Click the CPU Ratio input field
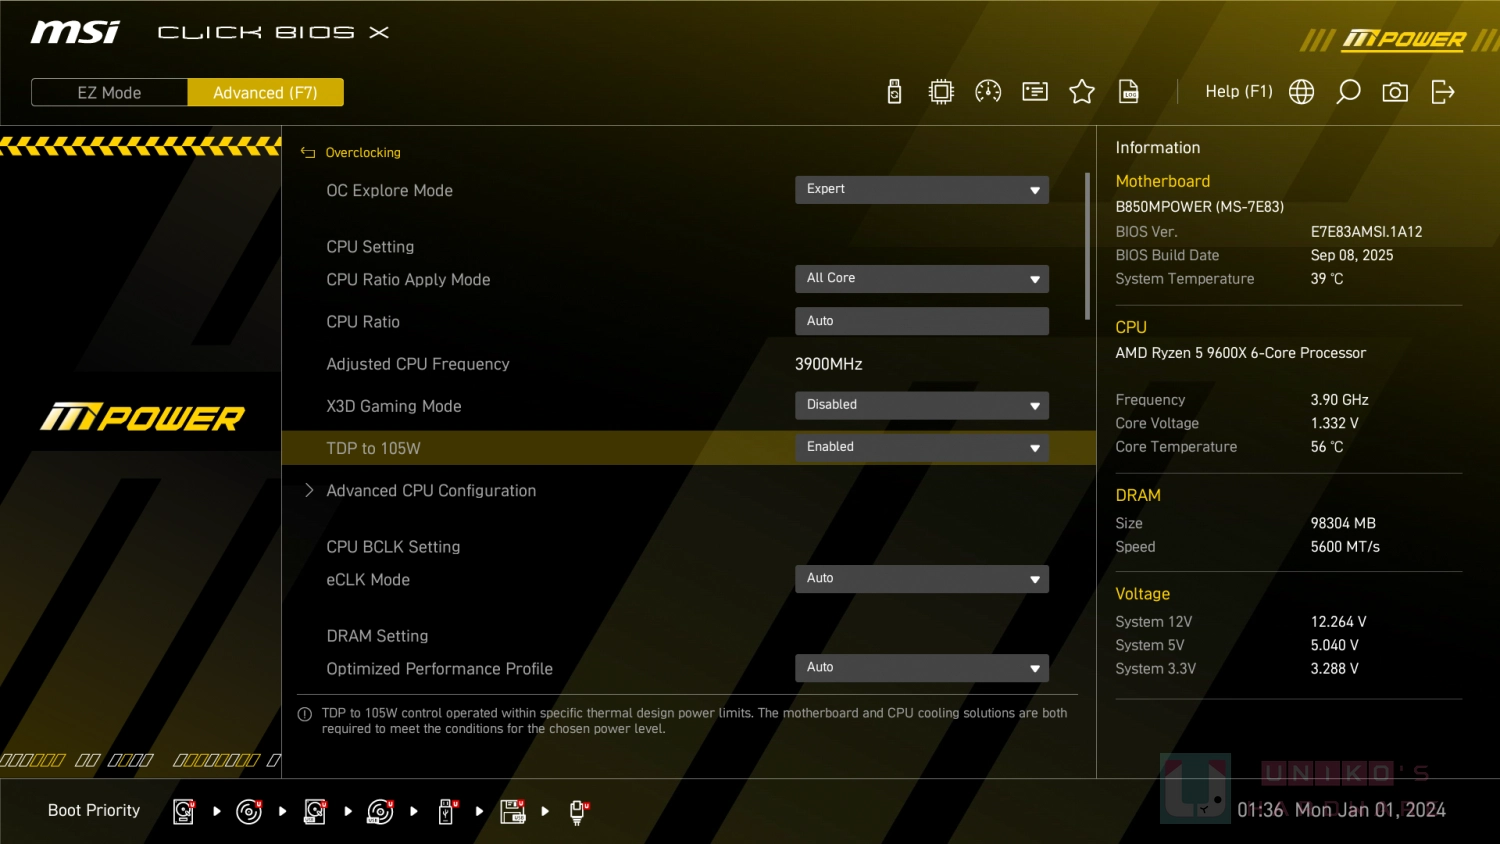Screen dimensions: 1500x844 coord(921,321)
